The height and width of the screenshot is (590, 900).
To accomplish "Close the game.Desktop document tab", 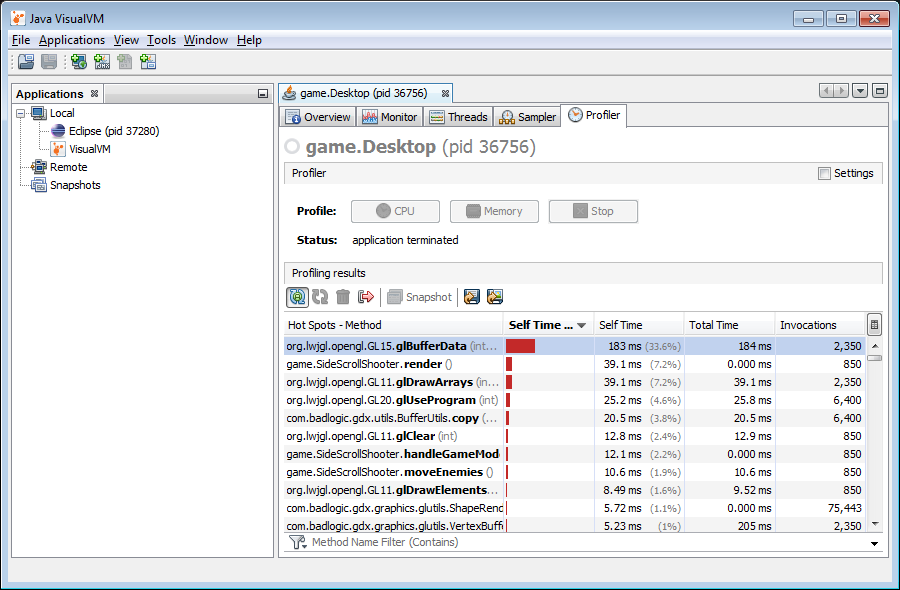I will tap(445, 93).
